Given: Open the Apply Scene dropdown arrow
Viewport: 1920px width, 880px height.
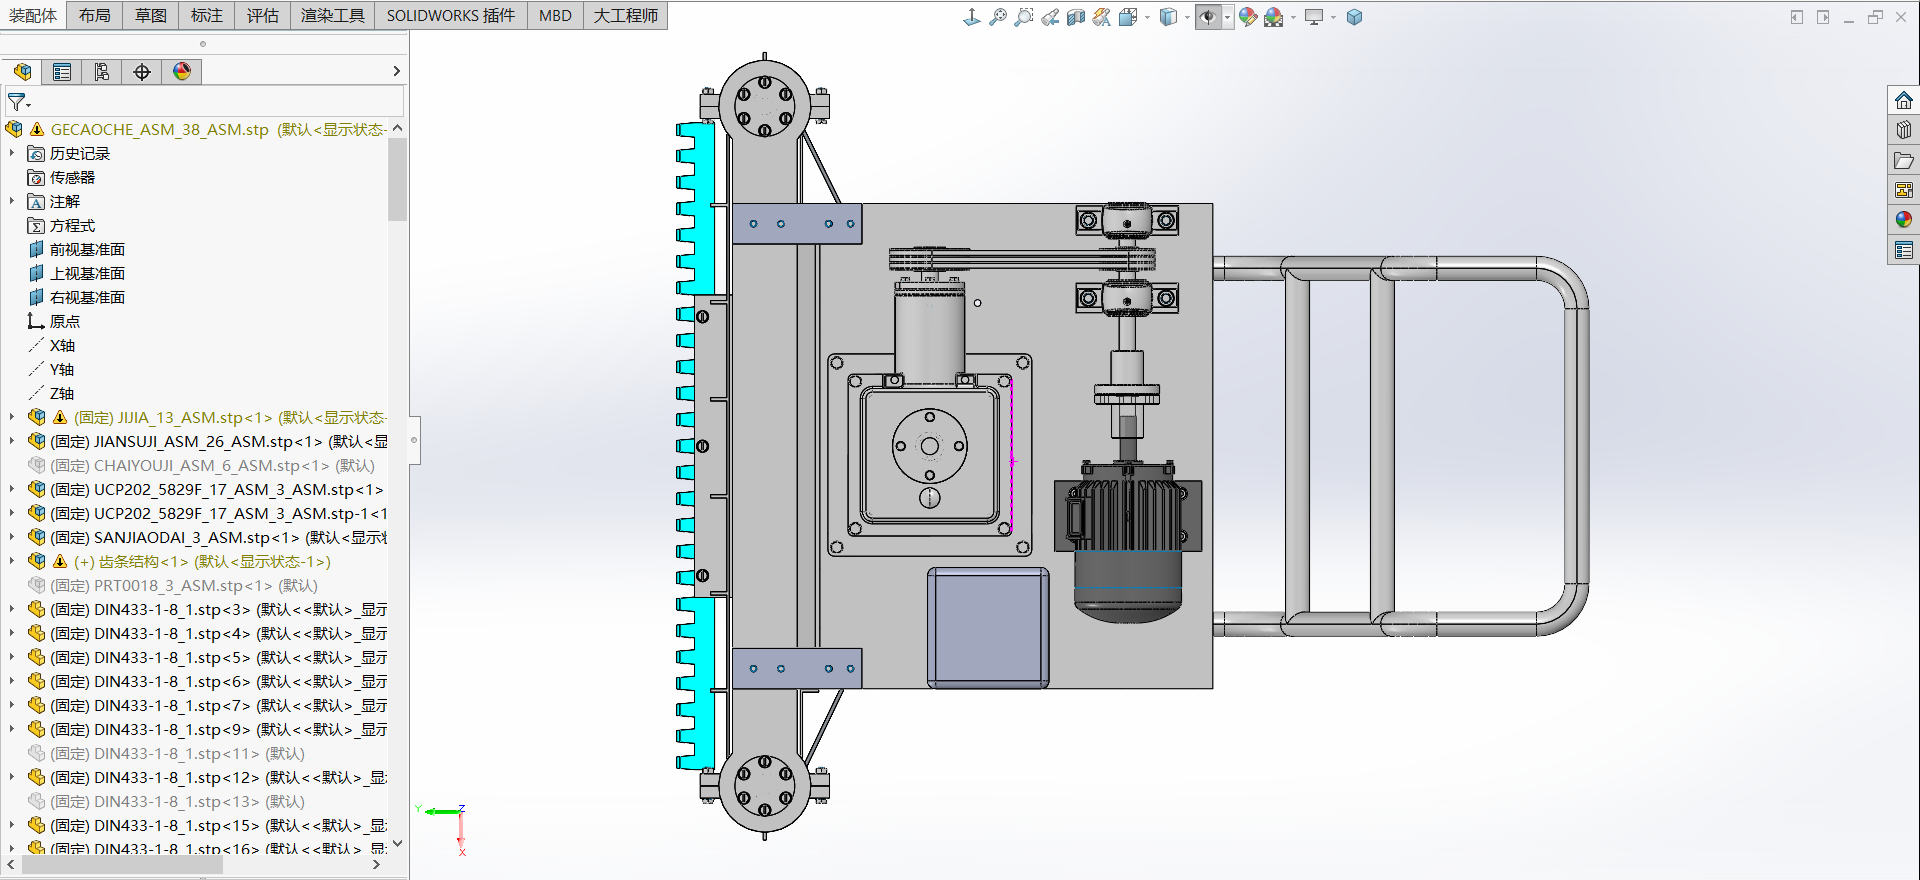Looking at the screenshot, I should point(1293,17).
